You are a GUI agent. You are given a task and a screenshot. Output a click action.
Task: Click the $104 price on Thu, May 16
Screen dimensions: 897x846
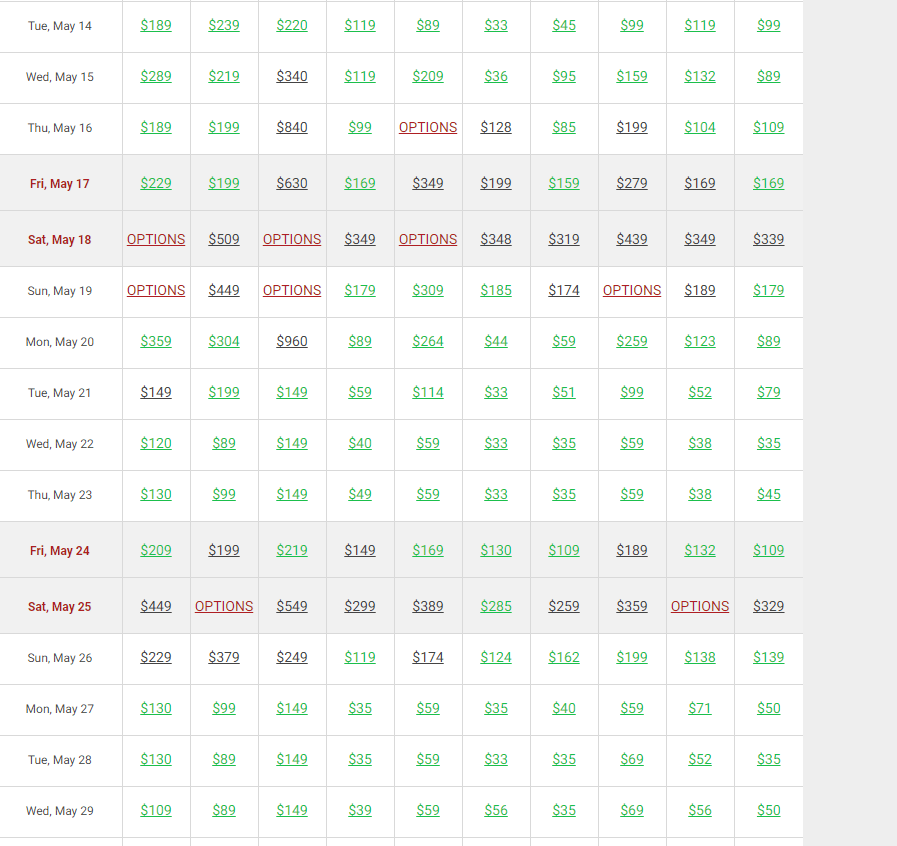700,127
